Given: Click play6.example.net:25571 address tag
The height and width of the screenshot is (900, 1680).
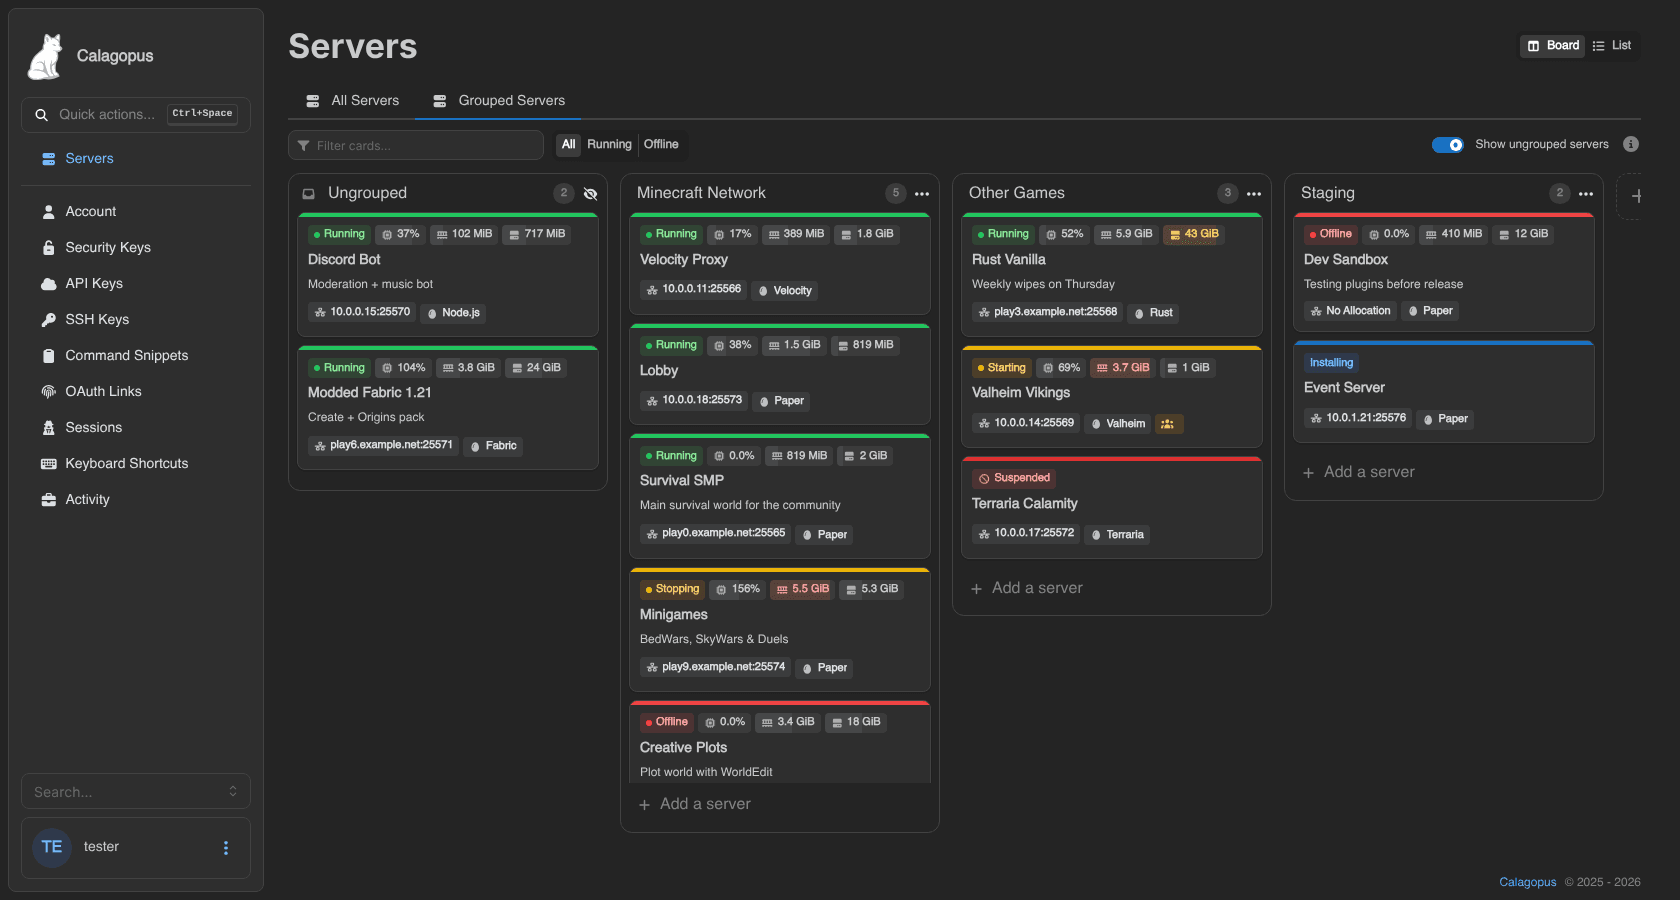Looking at the screenshot, I should [383, 445].
